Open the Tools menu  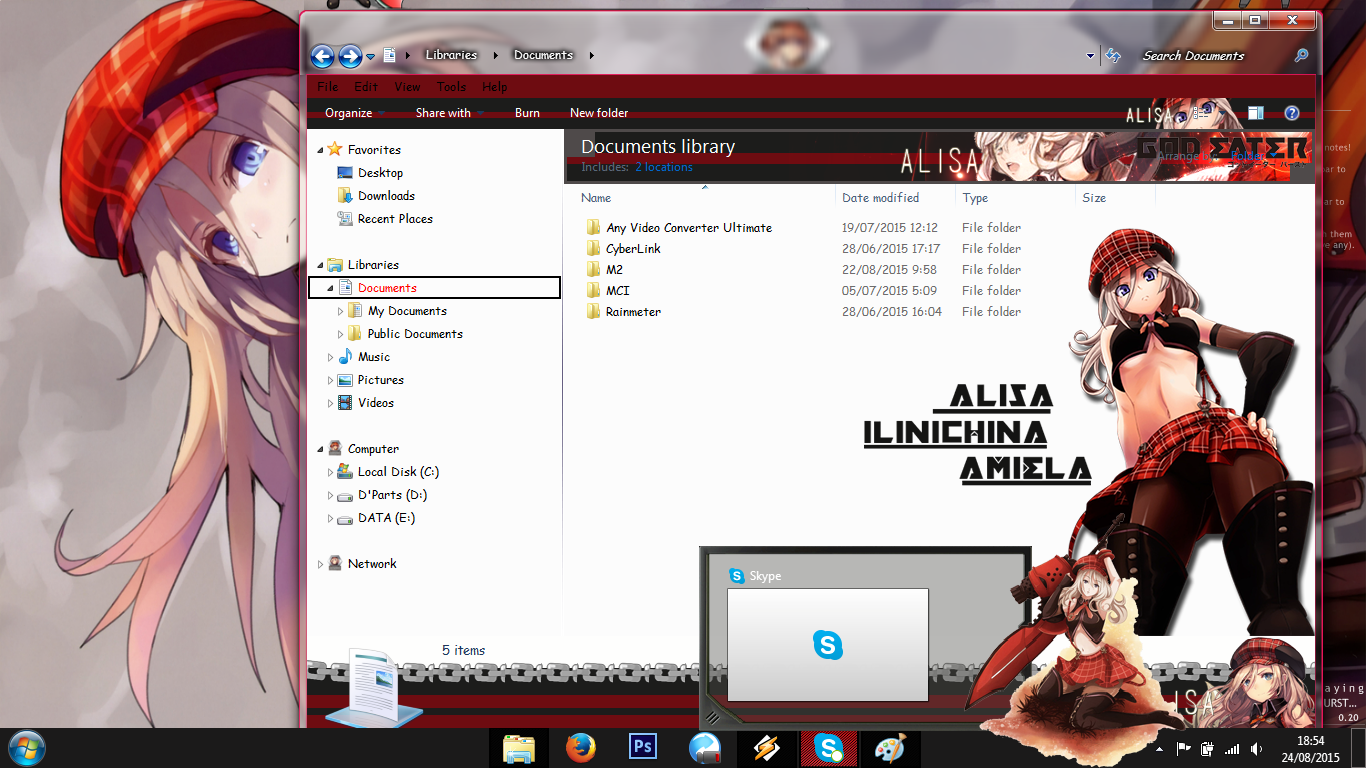[451, 87]
